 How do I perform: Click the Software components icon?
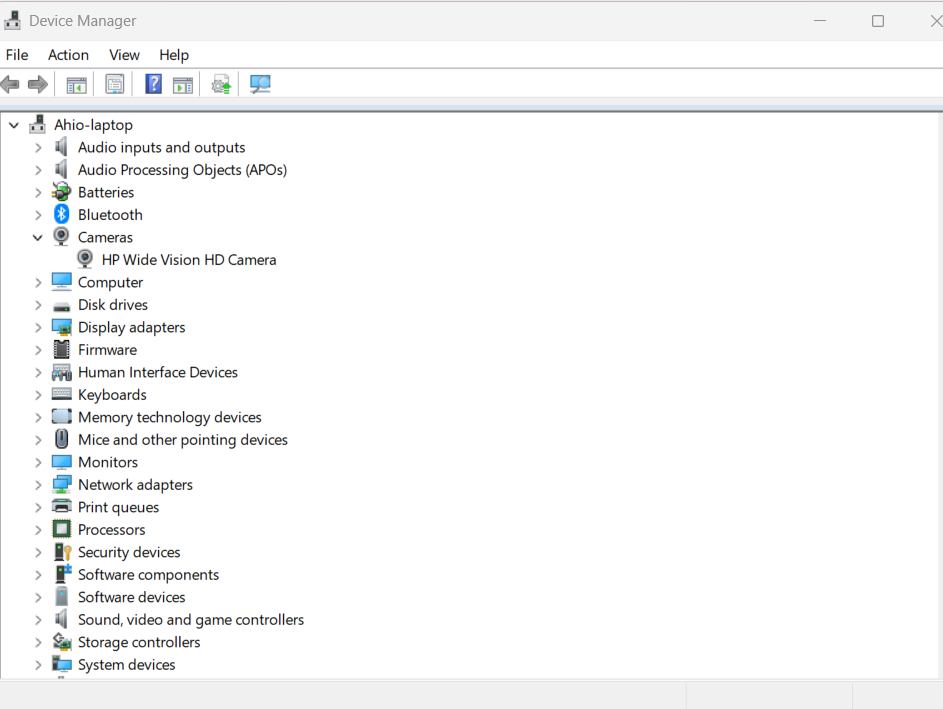pyautogui.click(x=63, y=574)
